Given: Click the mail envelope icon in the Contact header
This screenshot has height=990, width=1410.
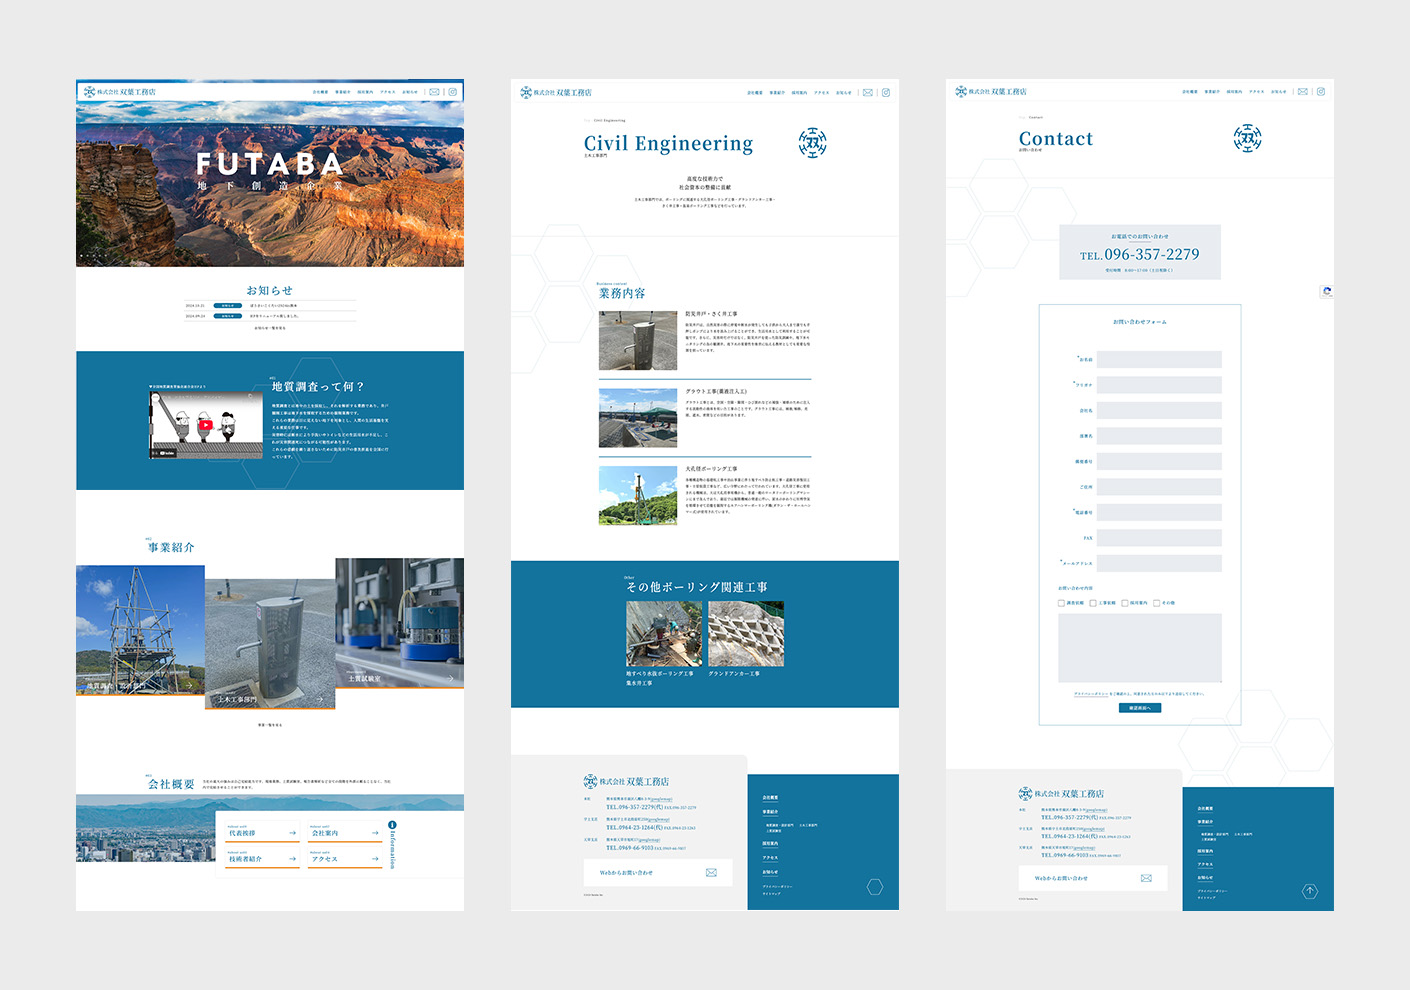Looking at the screenshot, I should coord(1302,92).
